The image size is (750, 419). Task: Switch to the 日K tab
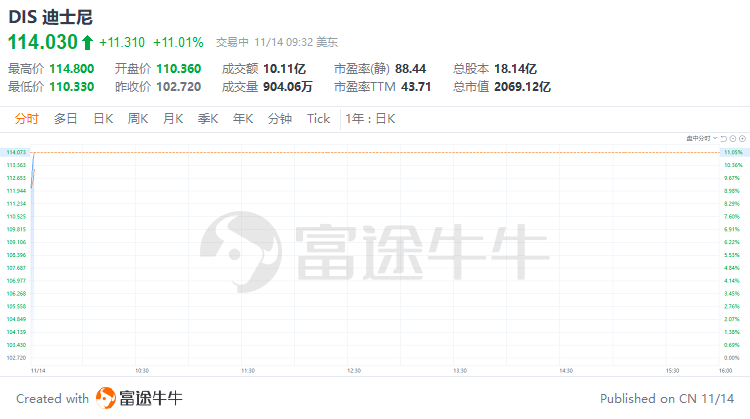tap(103, 119)
